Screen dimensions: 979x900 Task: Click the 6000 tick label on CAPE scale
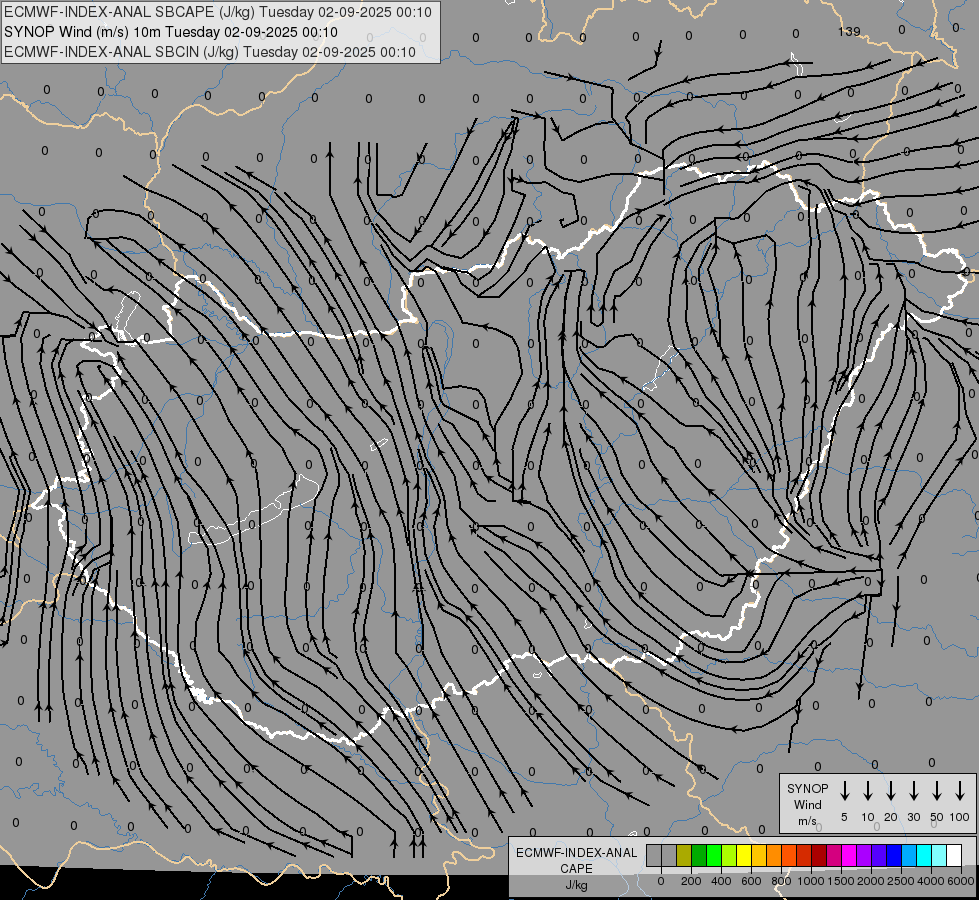click(961, 881)
